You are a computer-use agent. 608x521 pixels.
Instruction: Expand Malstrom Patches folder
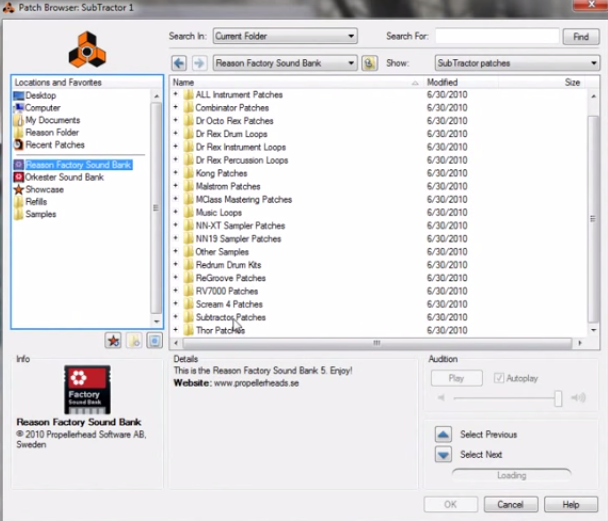(x=176, y=186)
